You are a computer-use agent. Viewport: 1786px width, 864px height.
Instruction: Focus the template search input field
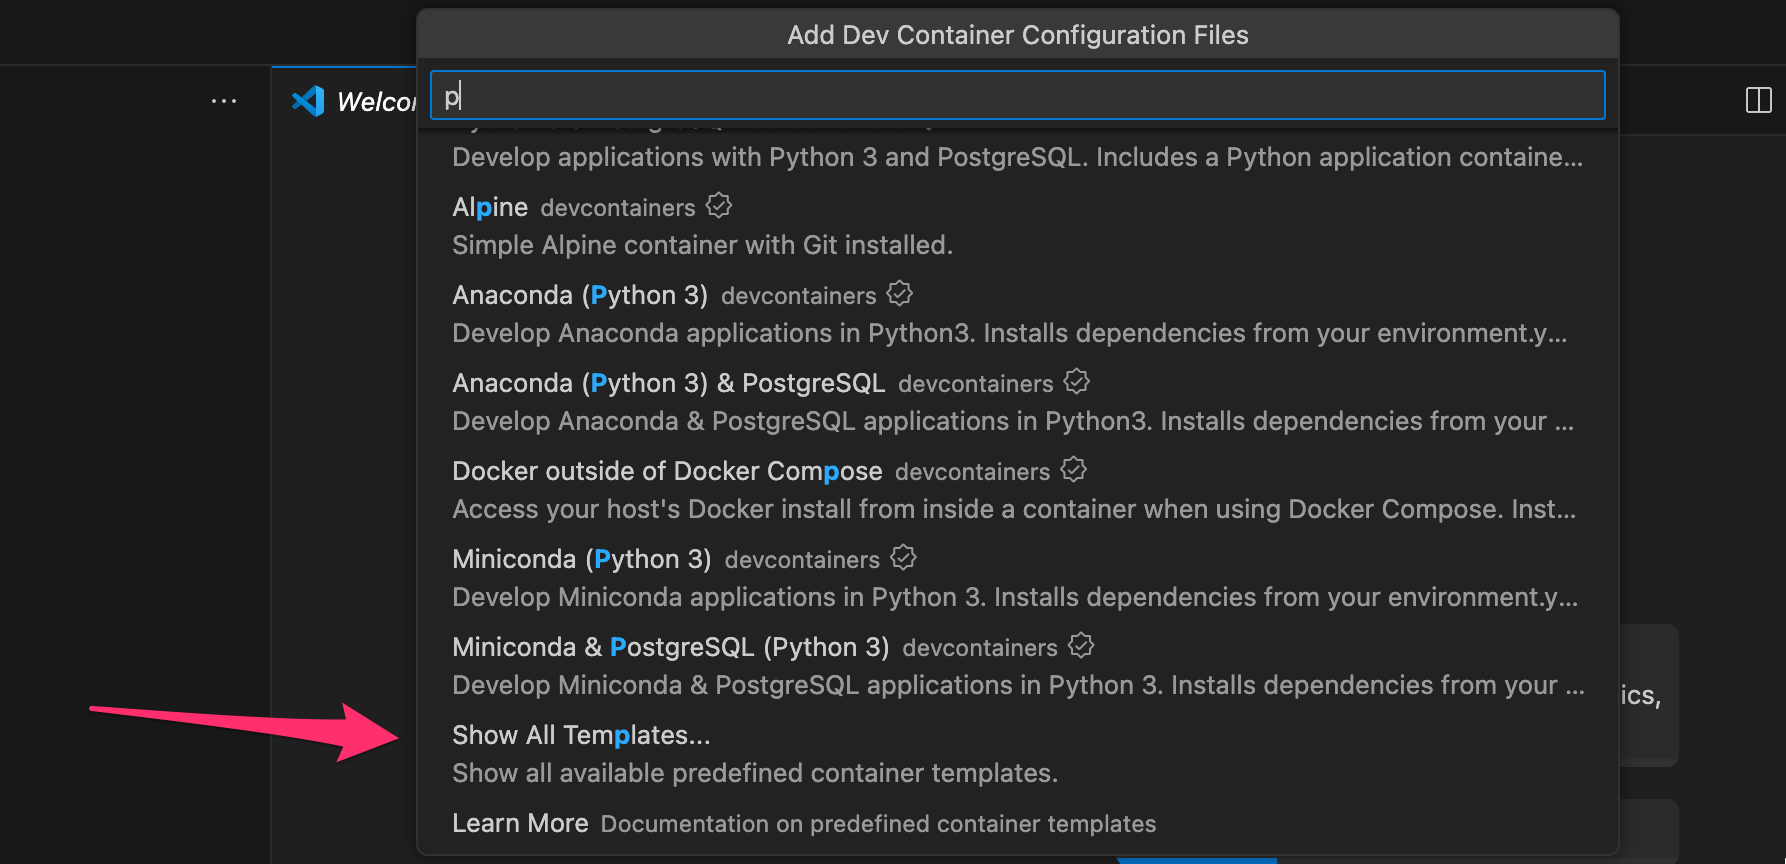tap(1017, 96)
